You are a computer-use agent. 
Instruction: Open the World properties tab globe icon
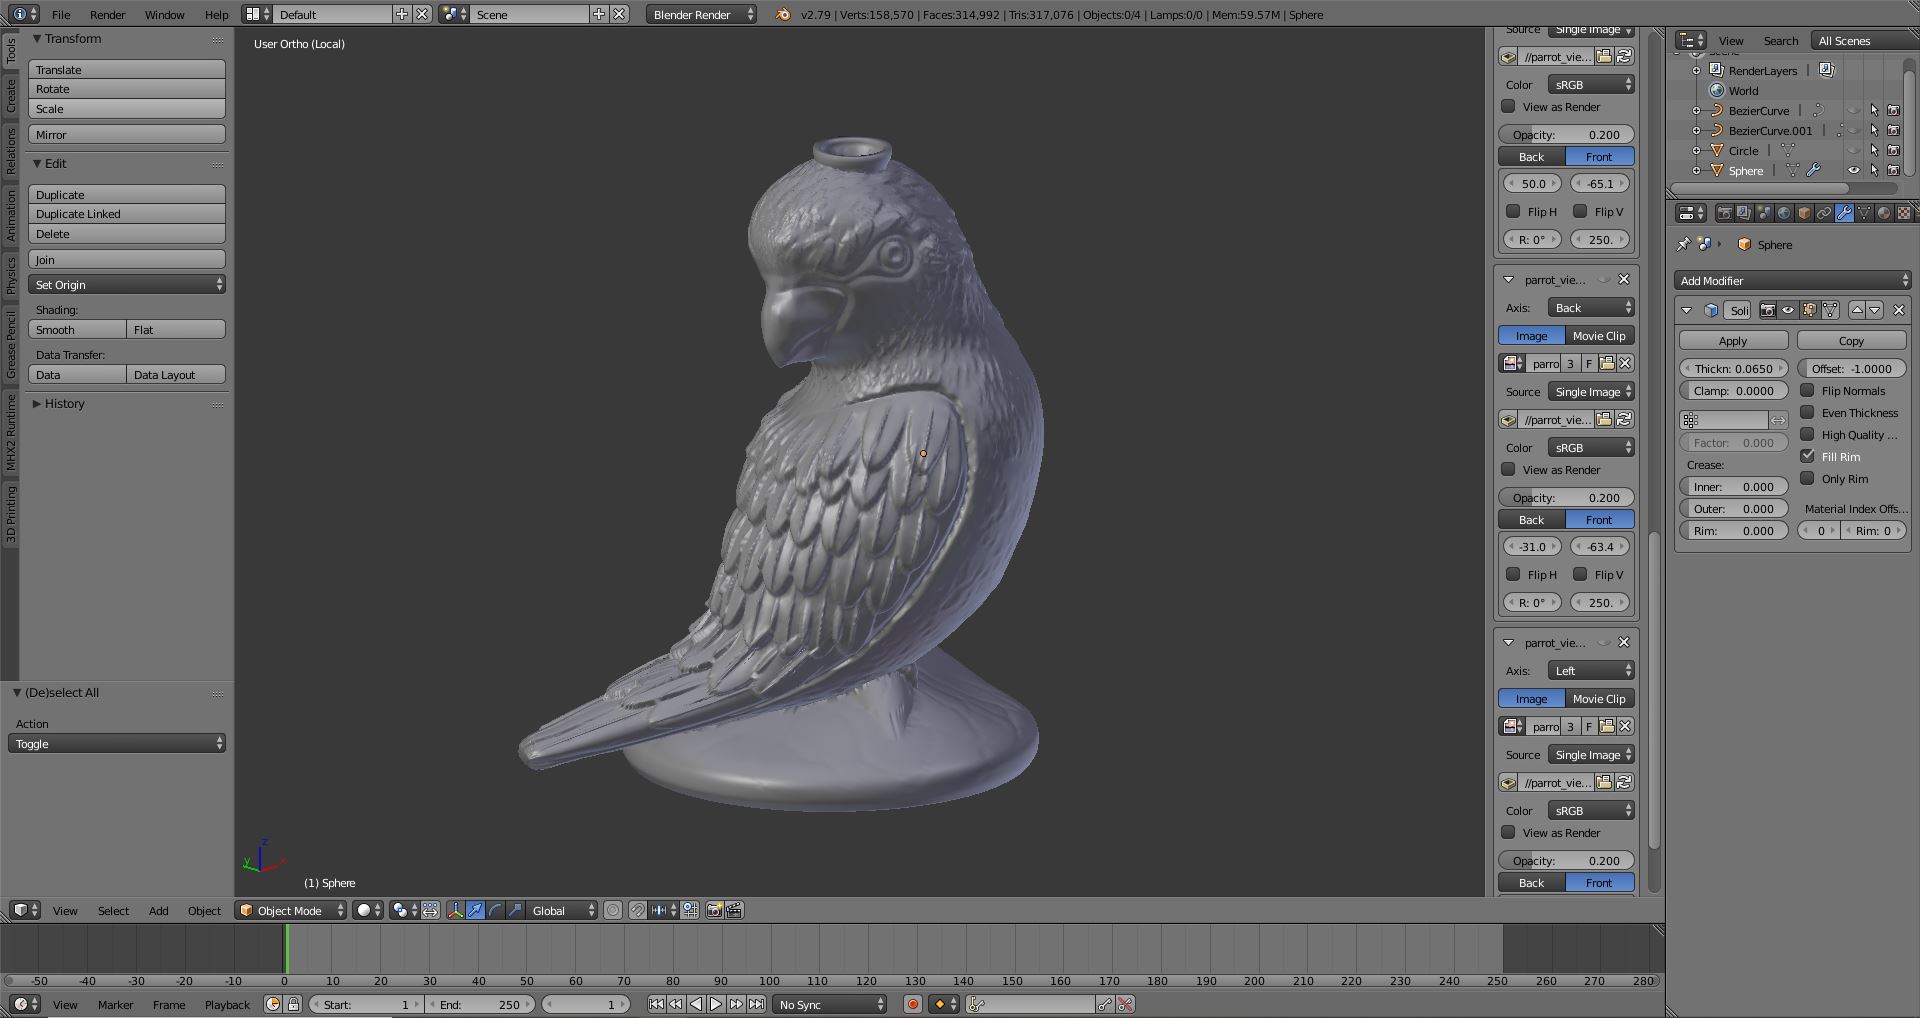(x=1784, y=213)
